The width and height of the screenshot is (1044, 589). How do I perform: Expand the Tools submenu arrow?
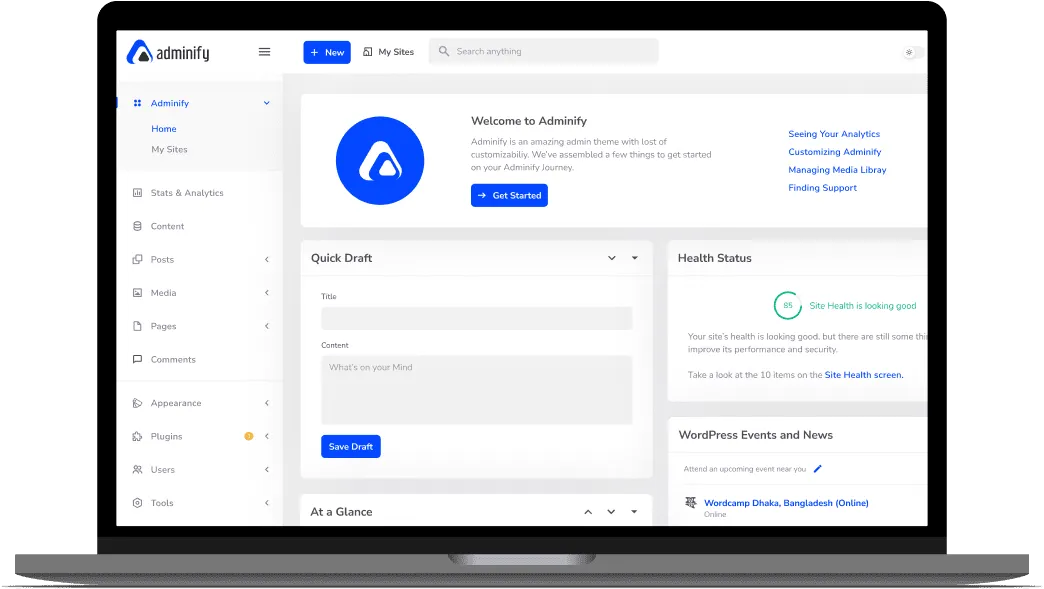coord(267,503)
